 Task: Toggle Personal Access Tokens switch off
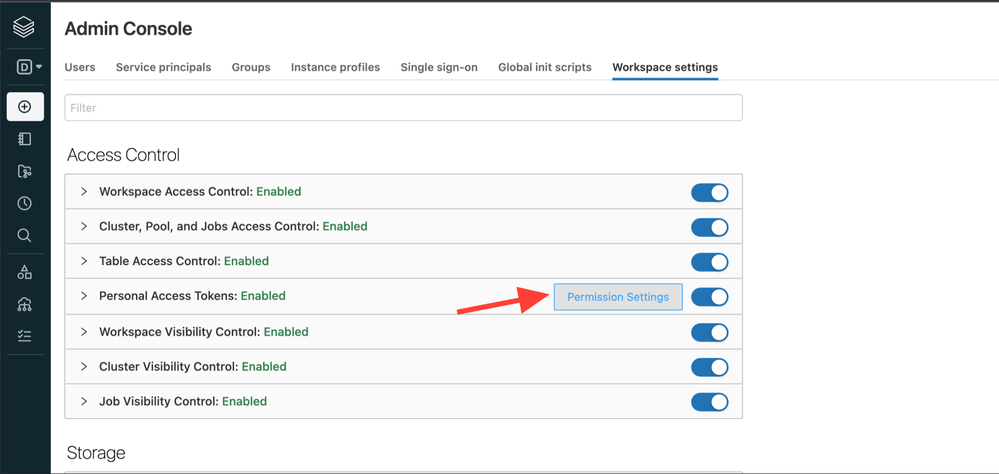point(709,297)
